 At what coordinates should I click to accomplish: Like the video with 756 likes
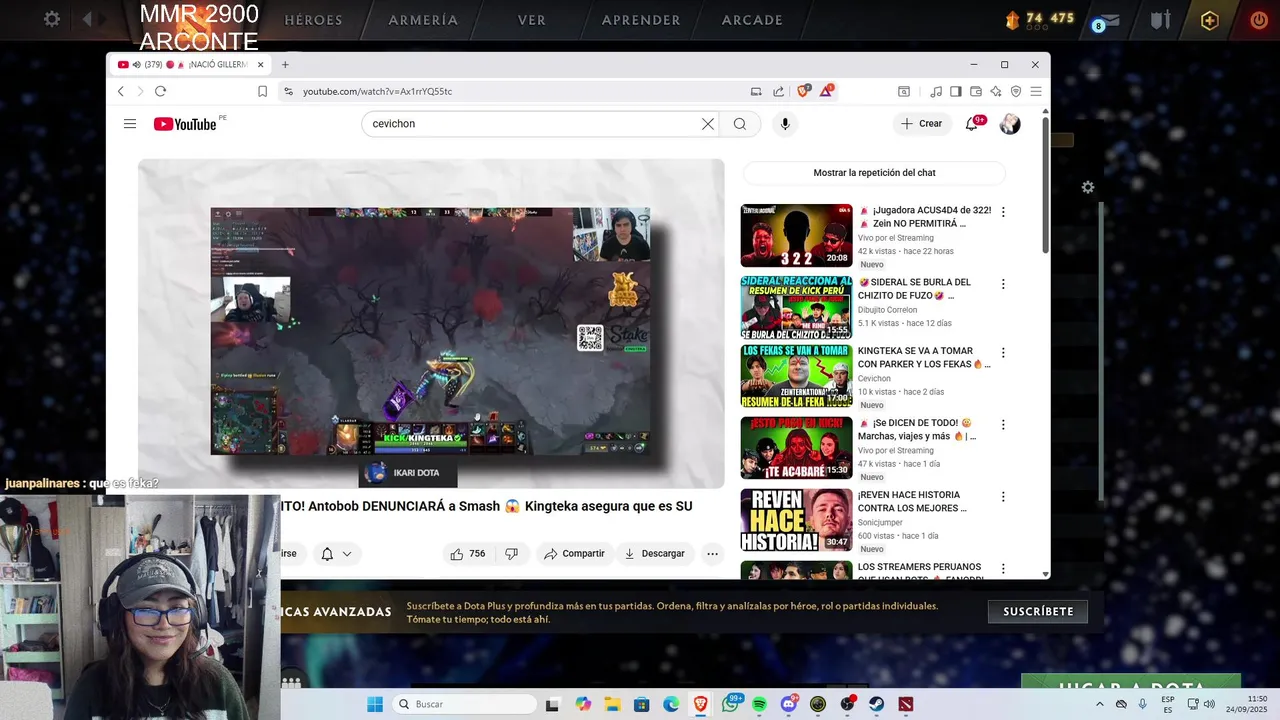click(467, 554)
